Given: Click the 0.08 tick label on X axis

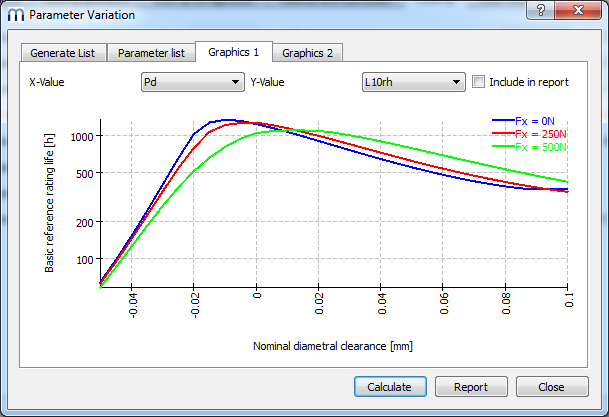Looking at the screenshot, I should pyautogui.click(x=506, y=304).
